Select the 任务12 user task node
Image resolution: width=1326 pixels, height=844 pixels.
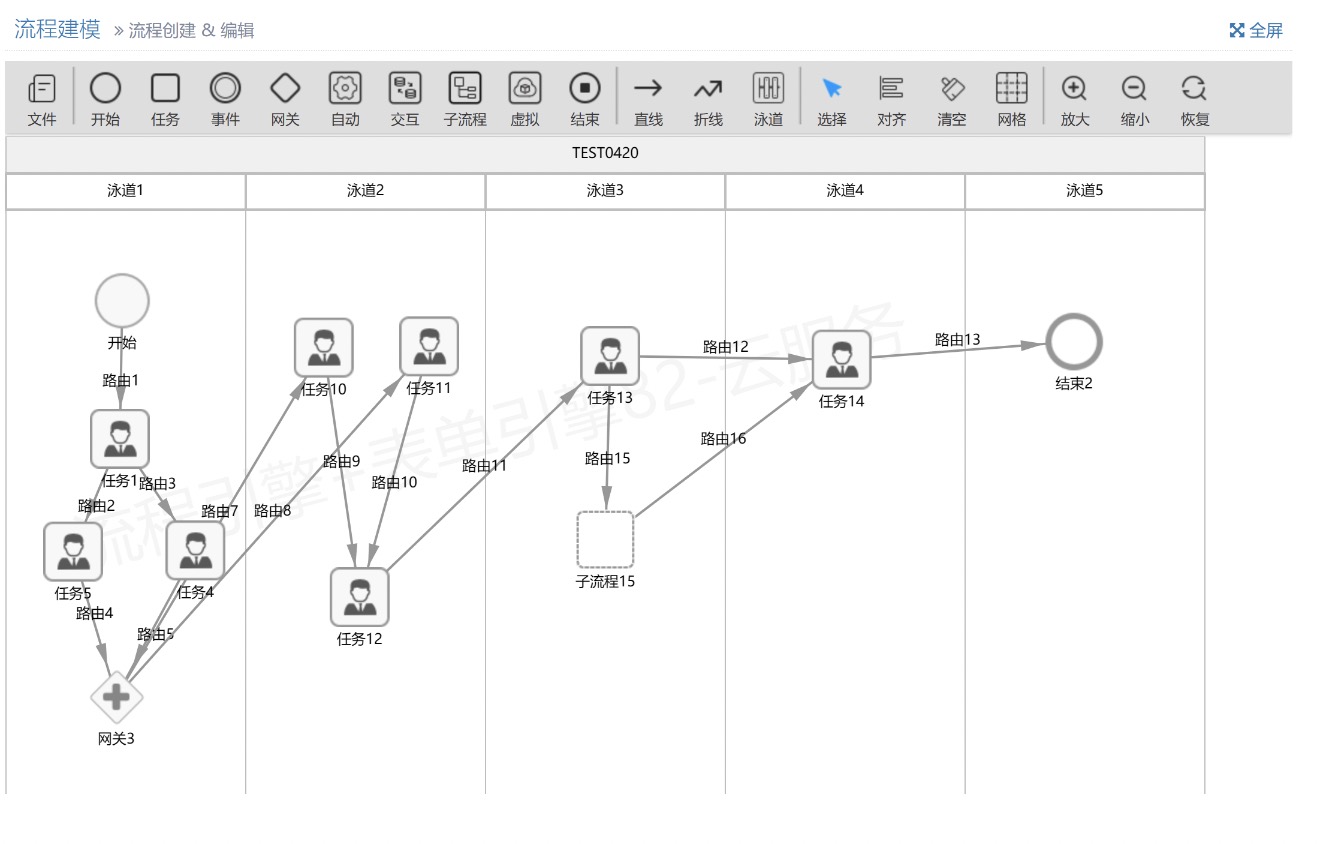click(x=360, y=597)
